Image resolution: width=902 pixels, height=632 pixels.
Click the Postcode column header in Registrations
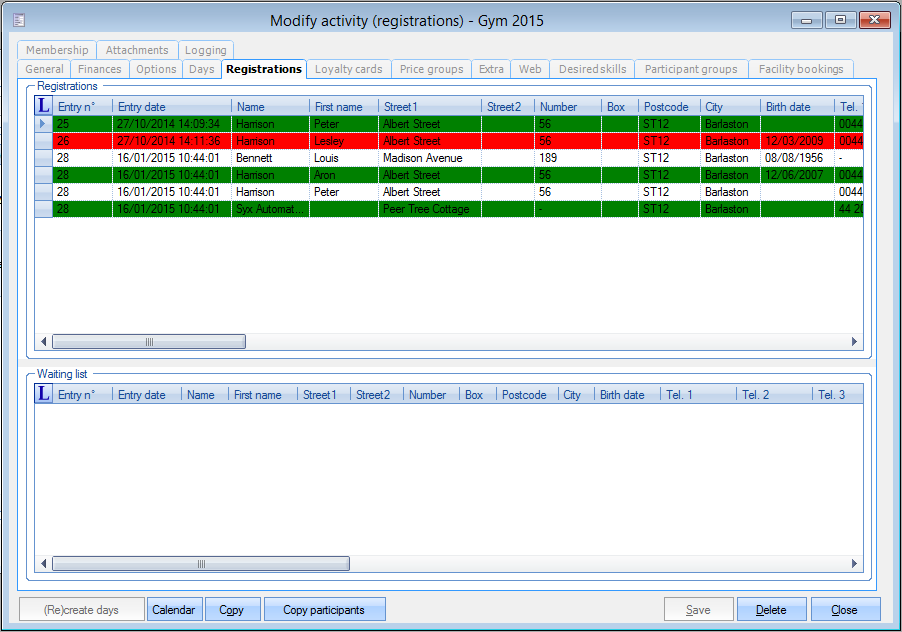(667, 107)
